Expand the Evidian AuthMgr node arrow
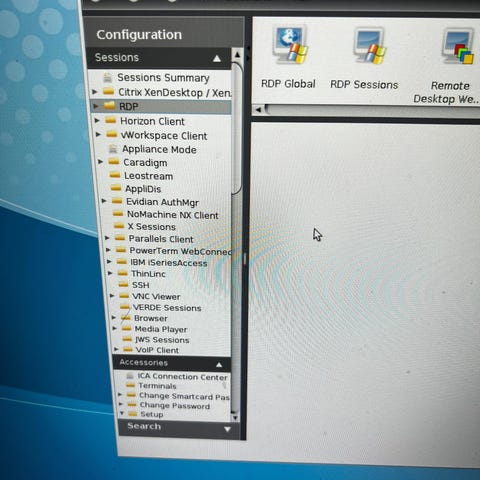Image resolution: width=480 pixels, height=480 pixels. click(104, 201)
